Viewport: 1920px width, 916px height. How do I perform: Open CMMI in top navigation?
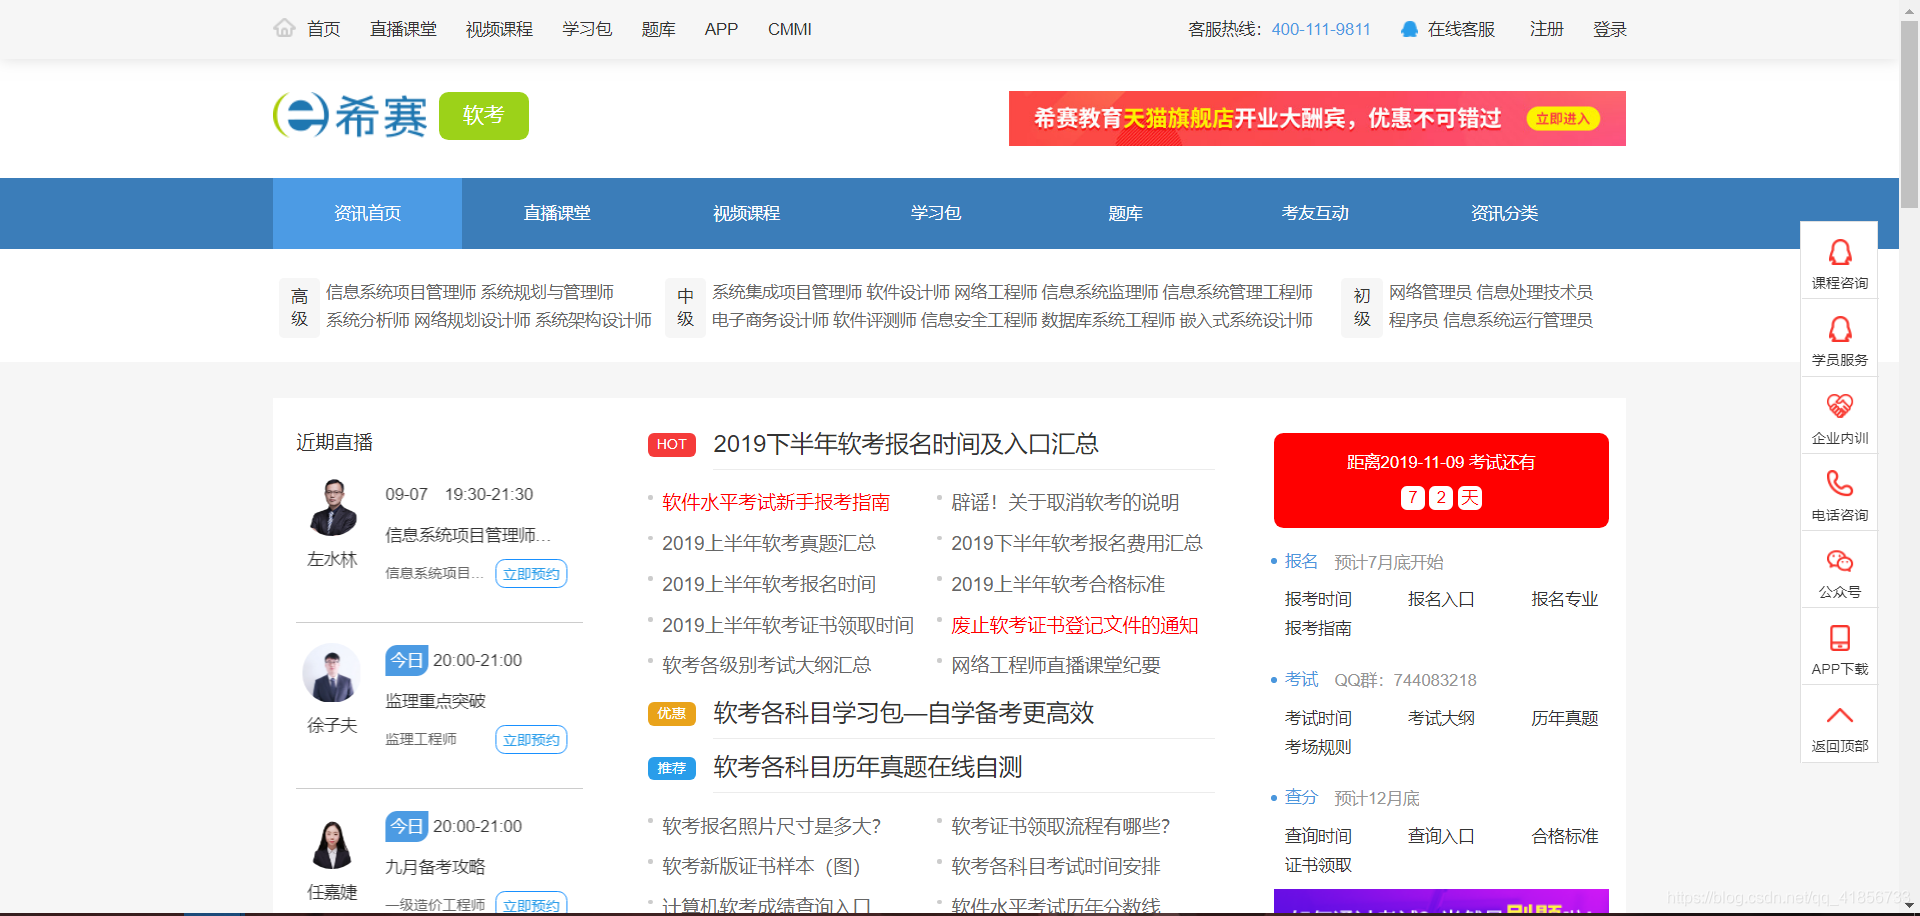(790, 29)
